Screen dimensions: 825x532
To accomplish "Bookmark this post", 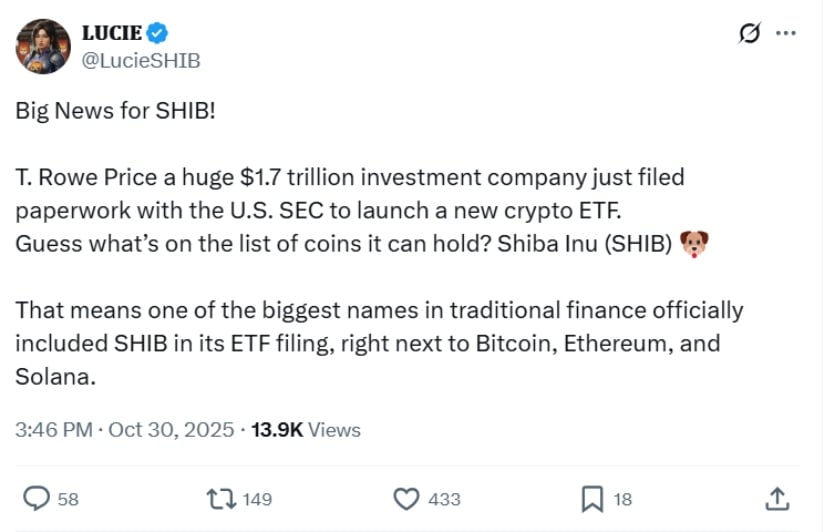I will click(x=592, y=497).
